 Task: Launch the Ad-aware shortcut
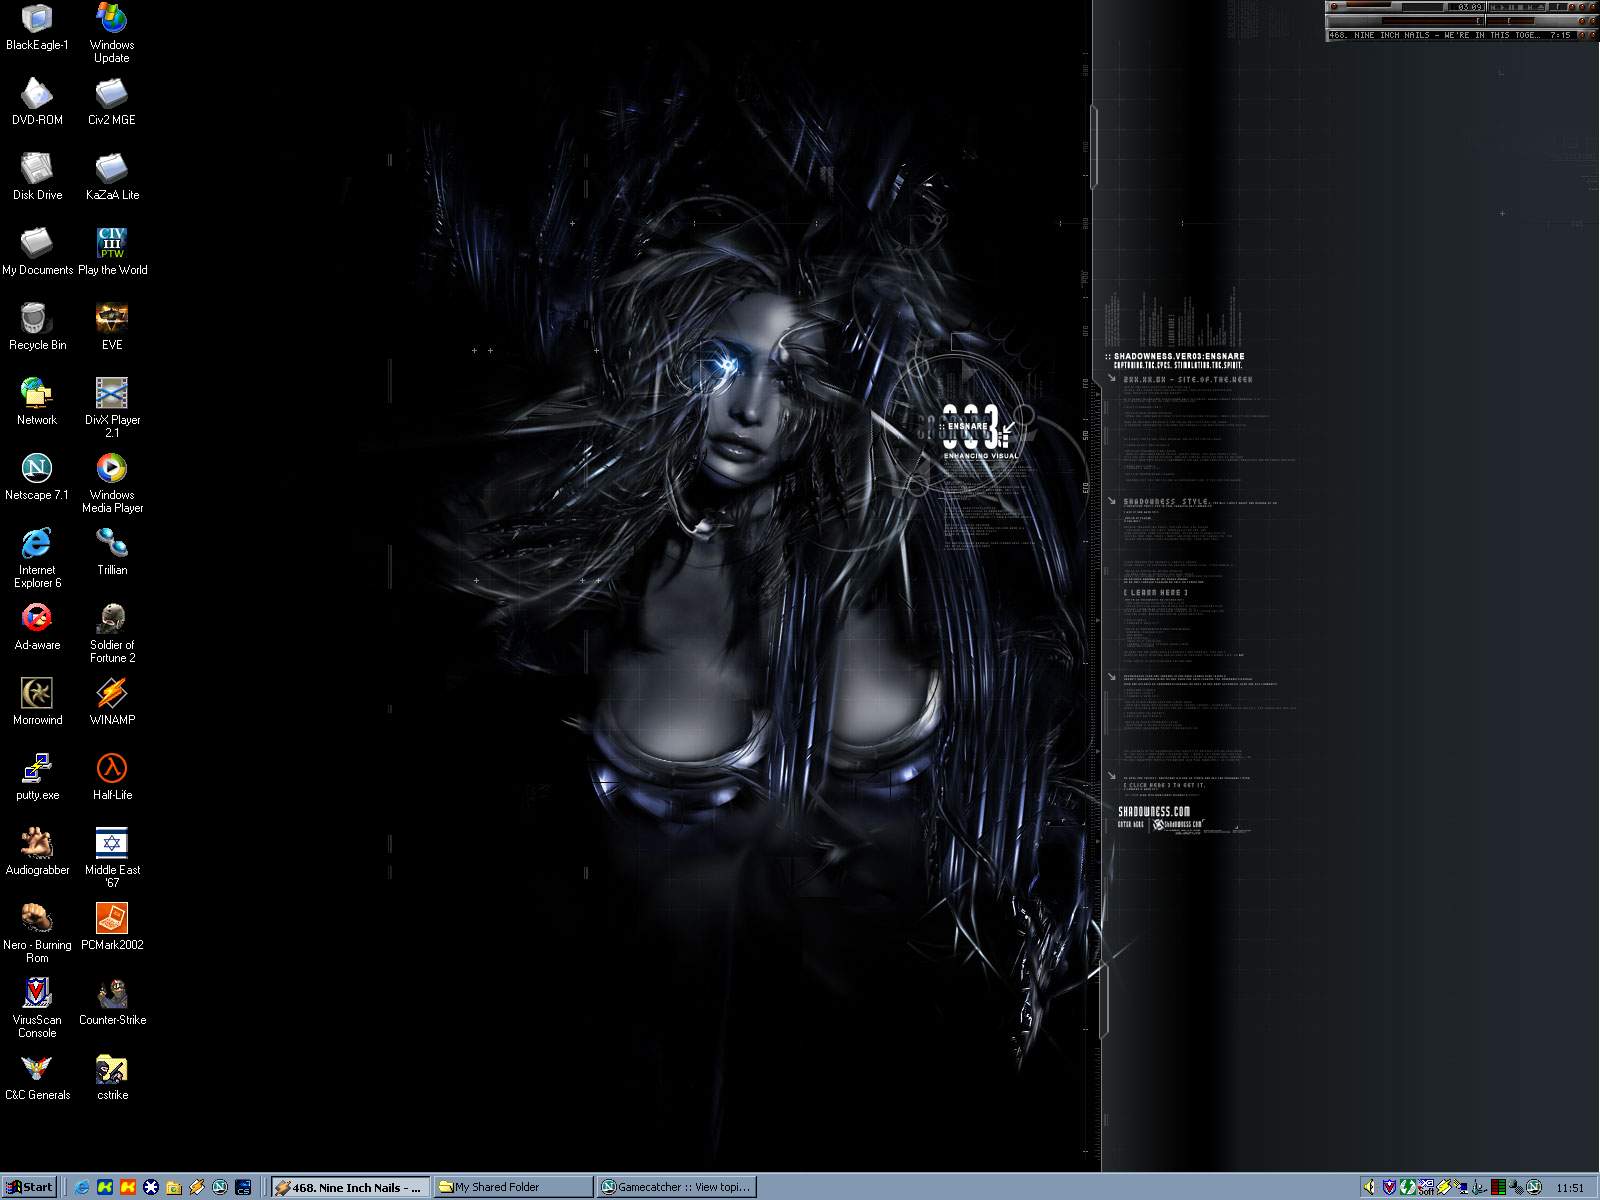(37, 627)
